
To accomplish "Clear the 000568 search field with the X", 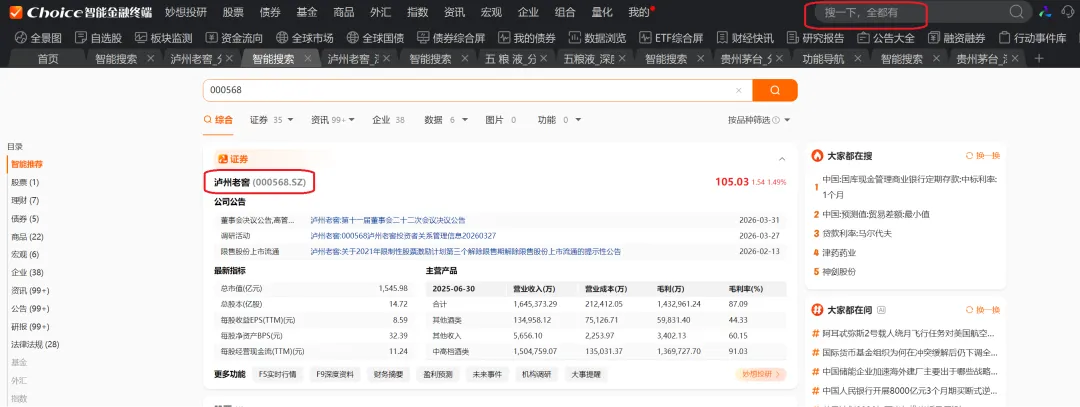I will click(738, 90).
